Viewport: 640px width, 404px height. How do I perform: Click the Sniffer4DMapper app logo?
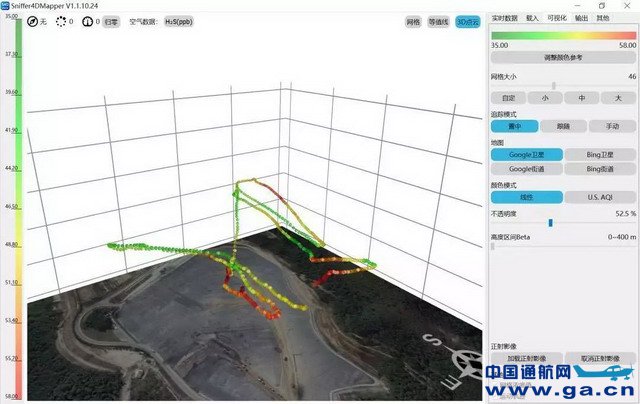point(7,5)
